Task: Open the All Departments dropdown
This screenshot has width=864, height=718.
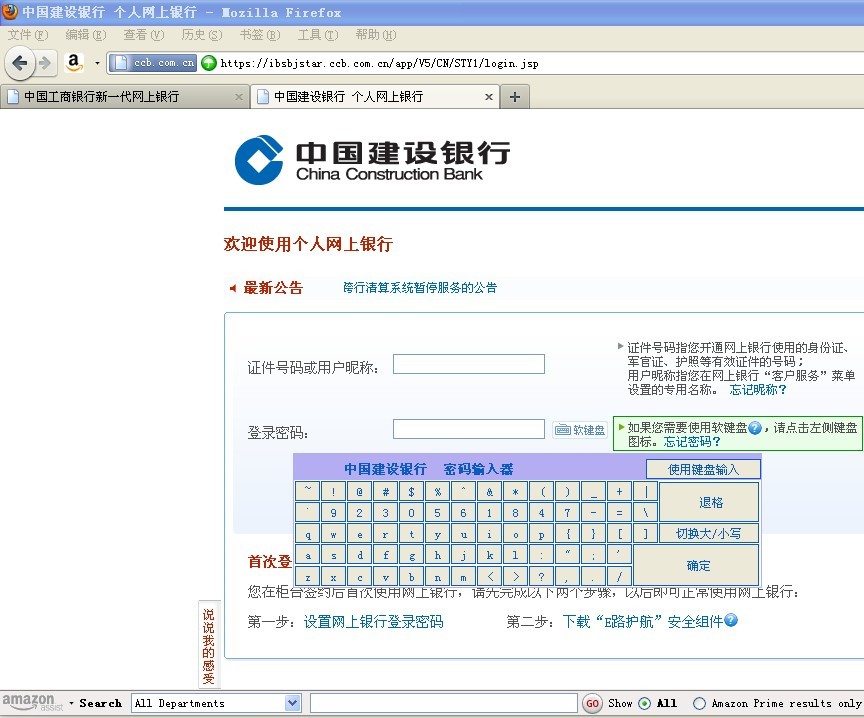Action: (x=216, y=703)
